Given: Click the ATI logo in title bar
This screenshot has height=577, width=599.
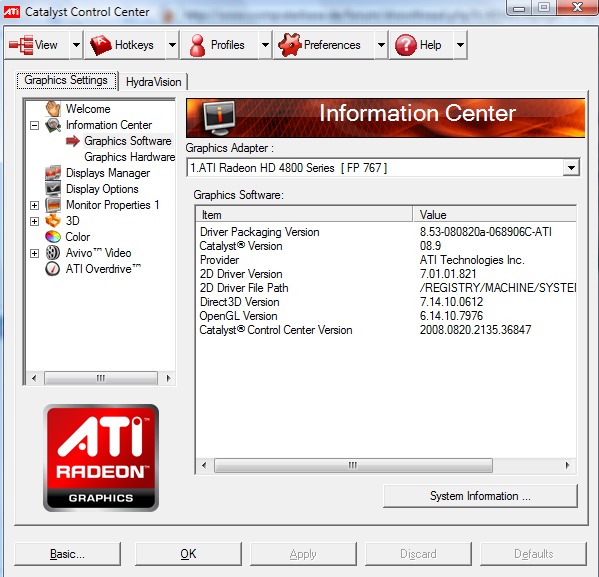Looking at the screenshot, I should (11, 12).
